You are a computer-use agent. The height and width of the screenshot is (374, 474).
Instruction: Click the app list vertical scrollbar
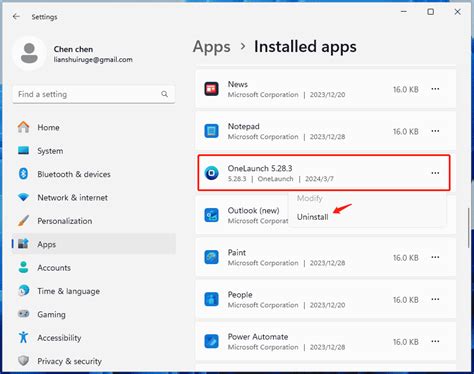(469, 228)
